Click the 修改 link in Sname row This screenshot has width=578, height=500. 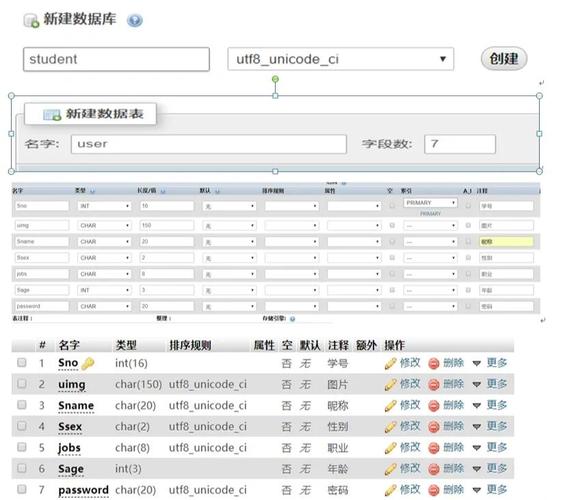tap(410, 405)
